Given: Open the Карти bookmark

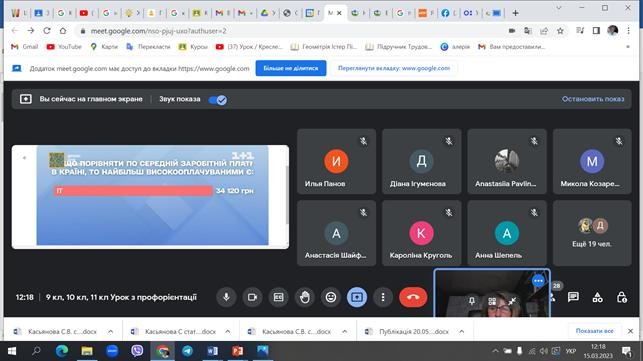Looking at the screenshot, I should [104, 47].
